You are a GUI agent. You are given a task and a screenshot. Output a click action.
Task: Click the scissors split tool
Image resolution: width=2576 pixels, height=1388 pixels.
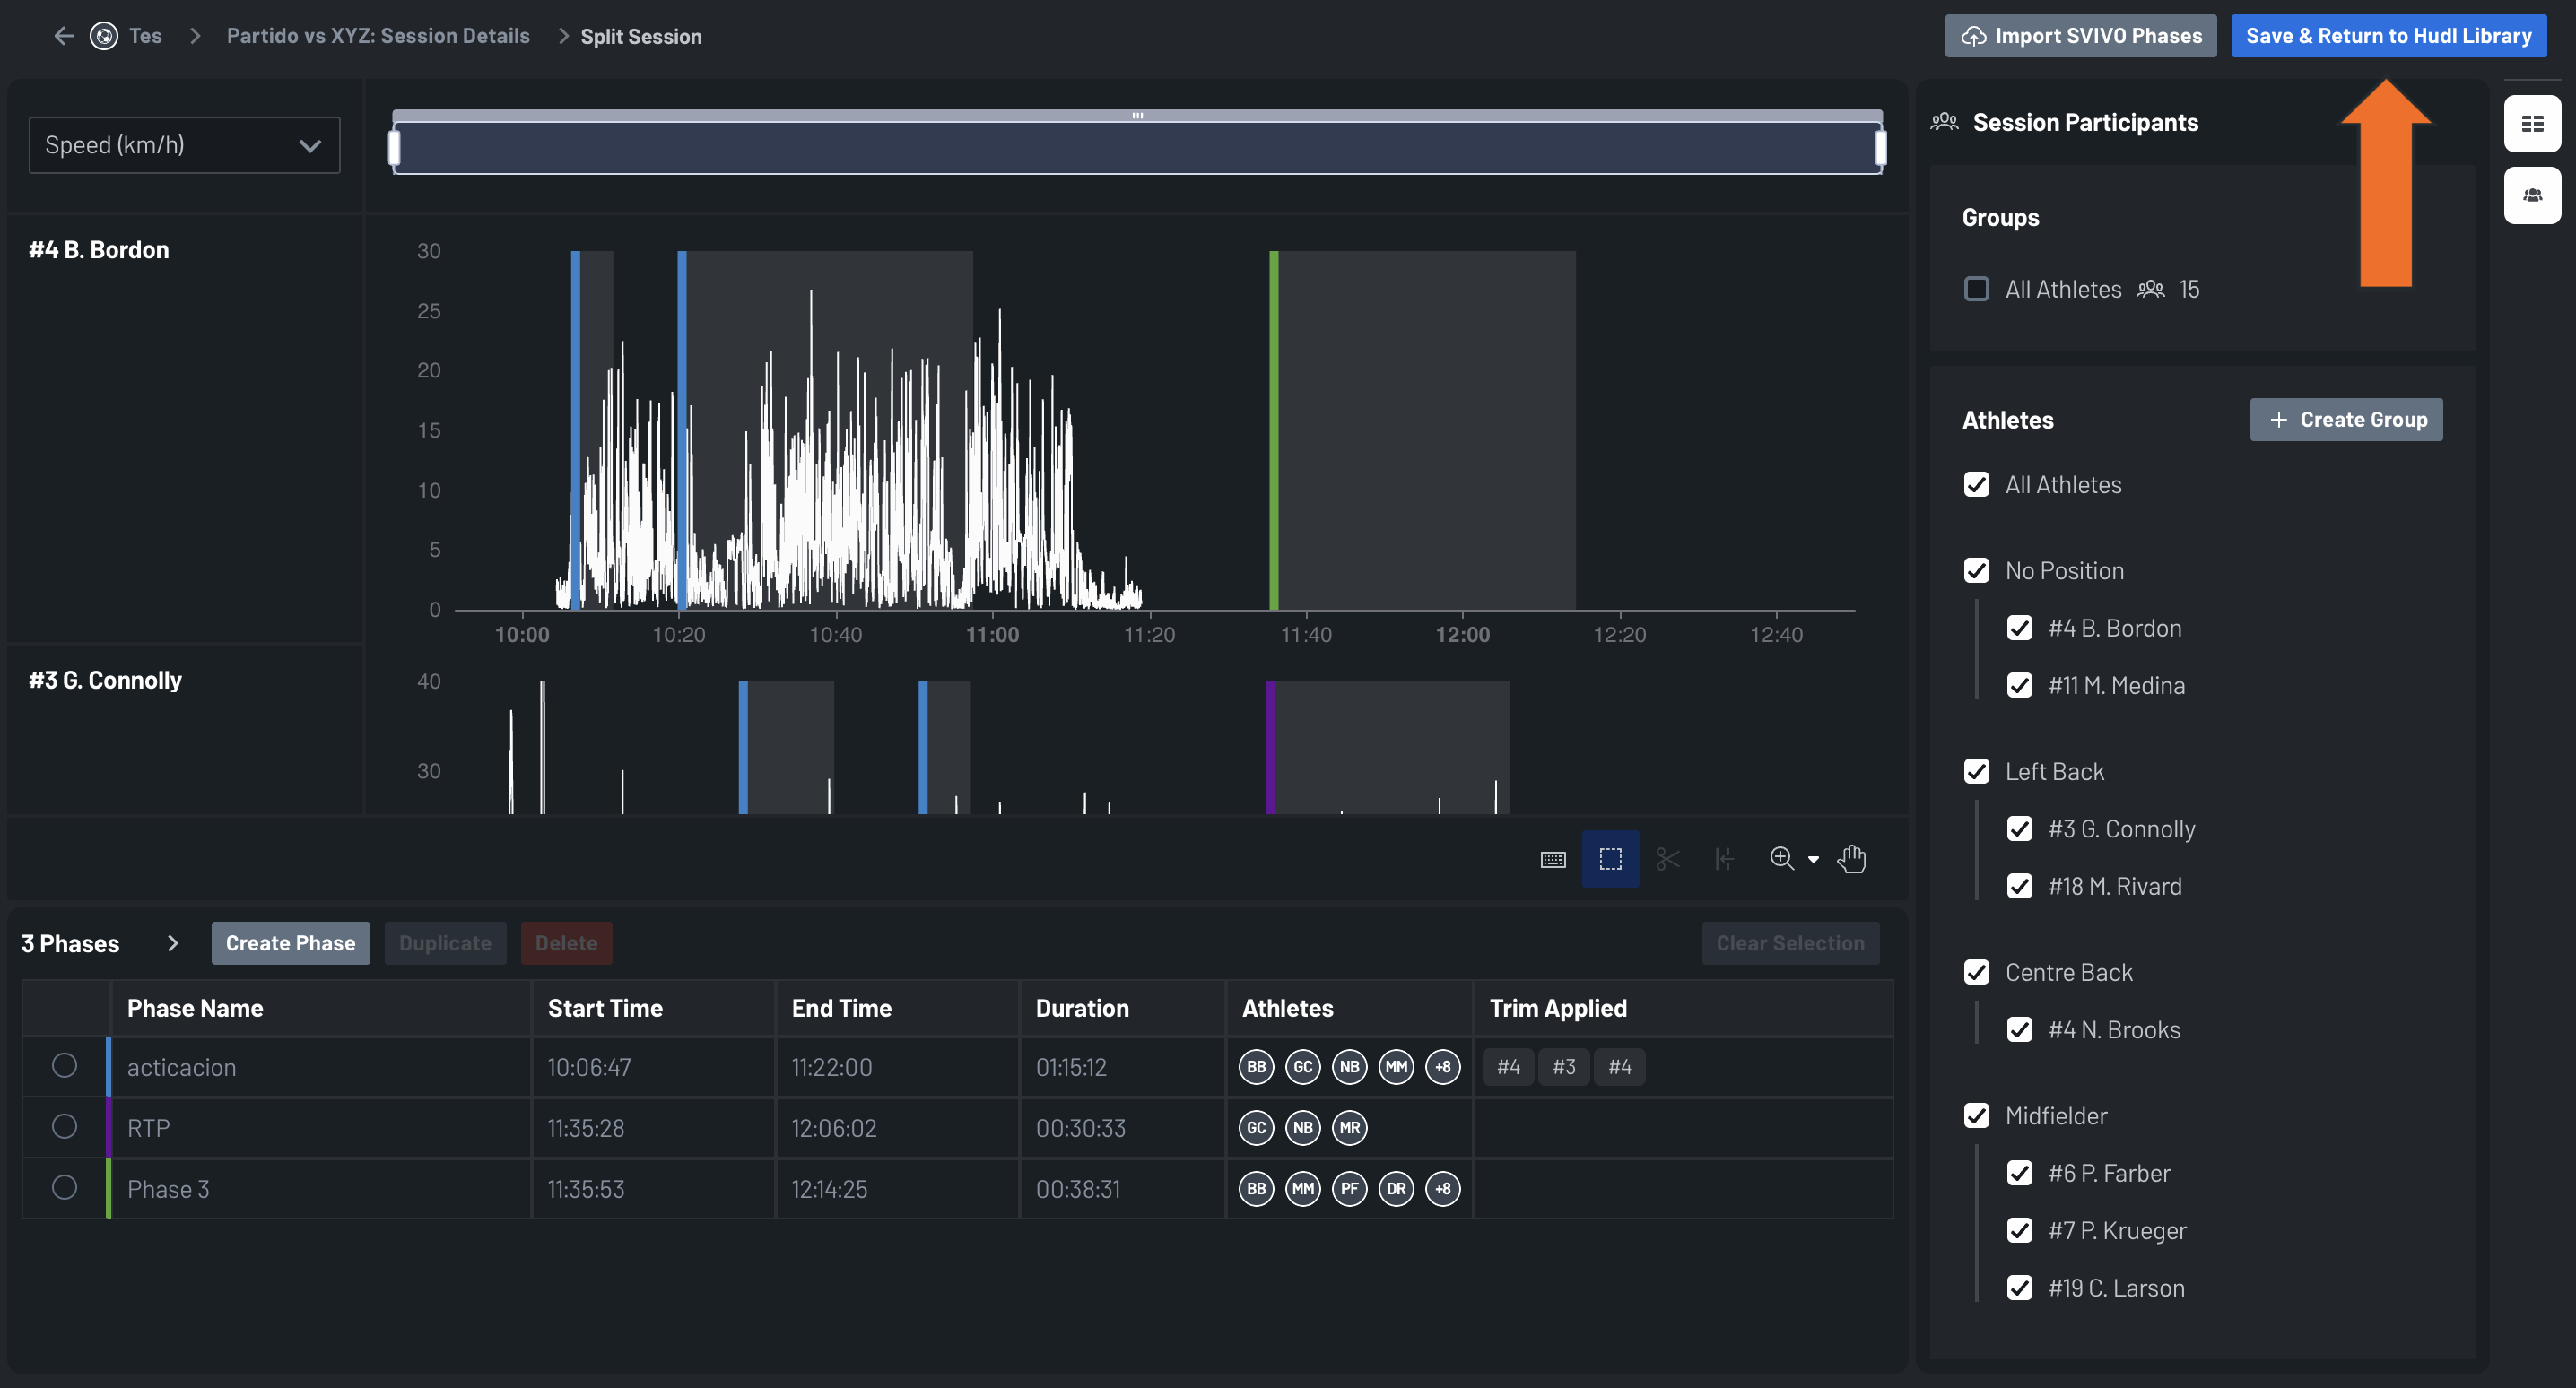point(1667,859)
